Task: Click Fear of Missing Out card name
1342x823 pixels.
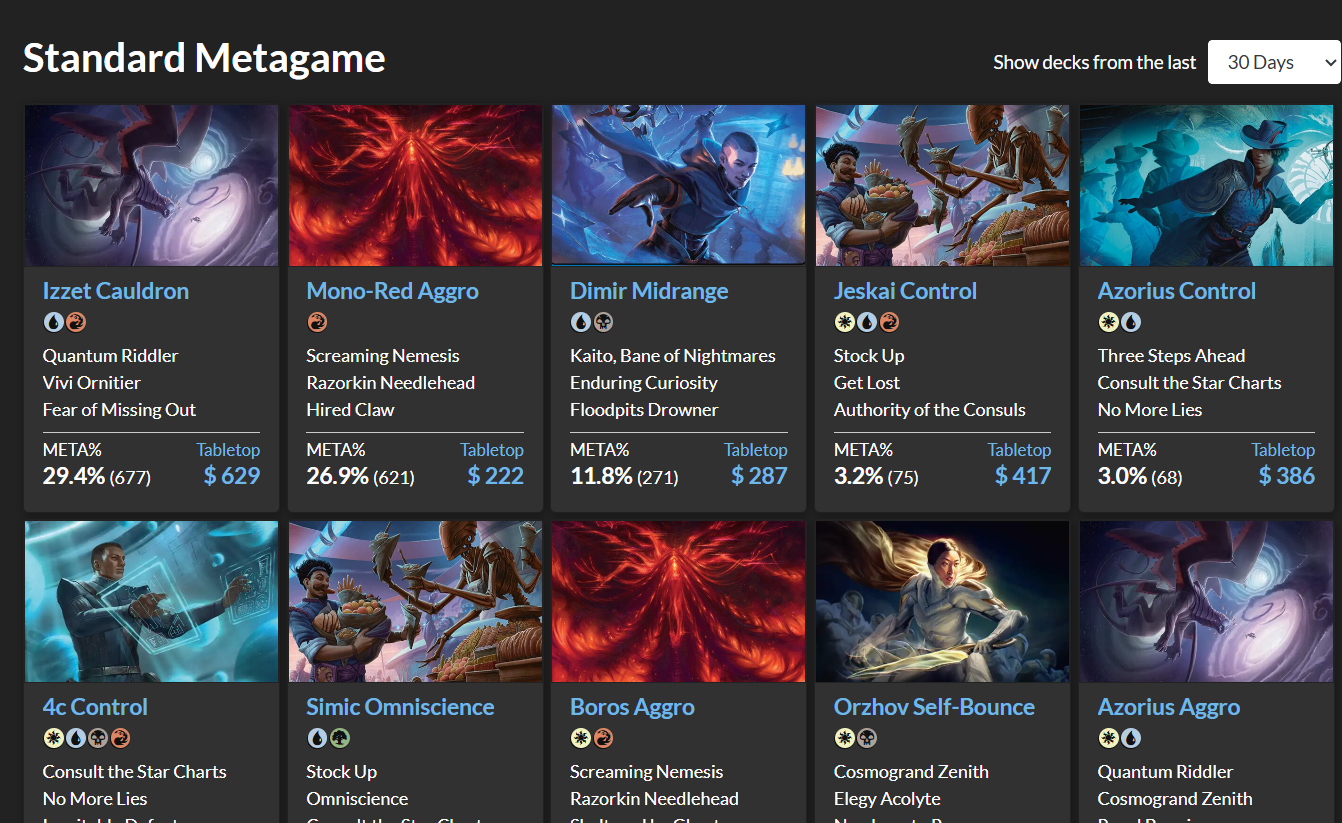Action: coord(119,410)
